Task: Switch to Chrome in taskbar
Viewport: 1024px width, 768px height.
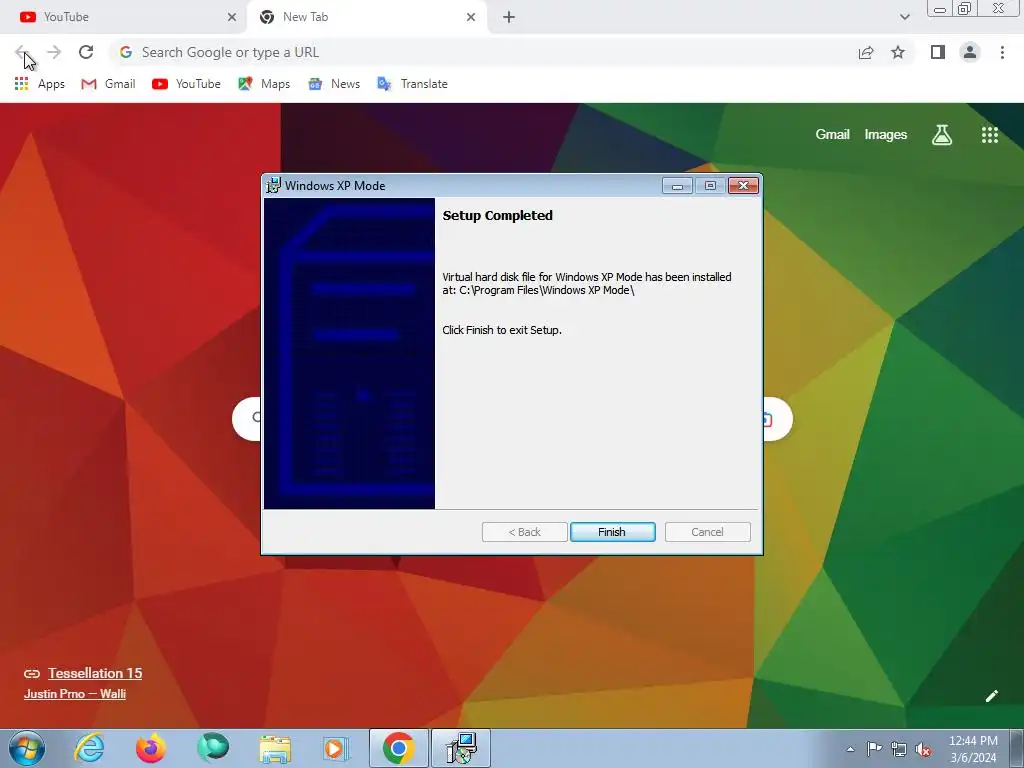Action: point(398,748)
